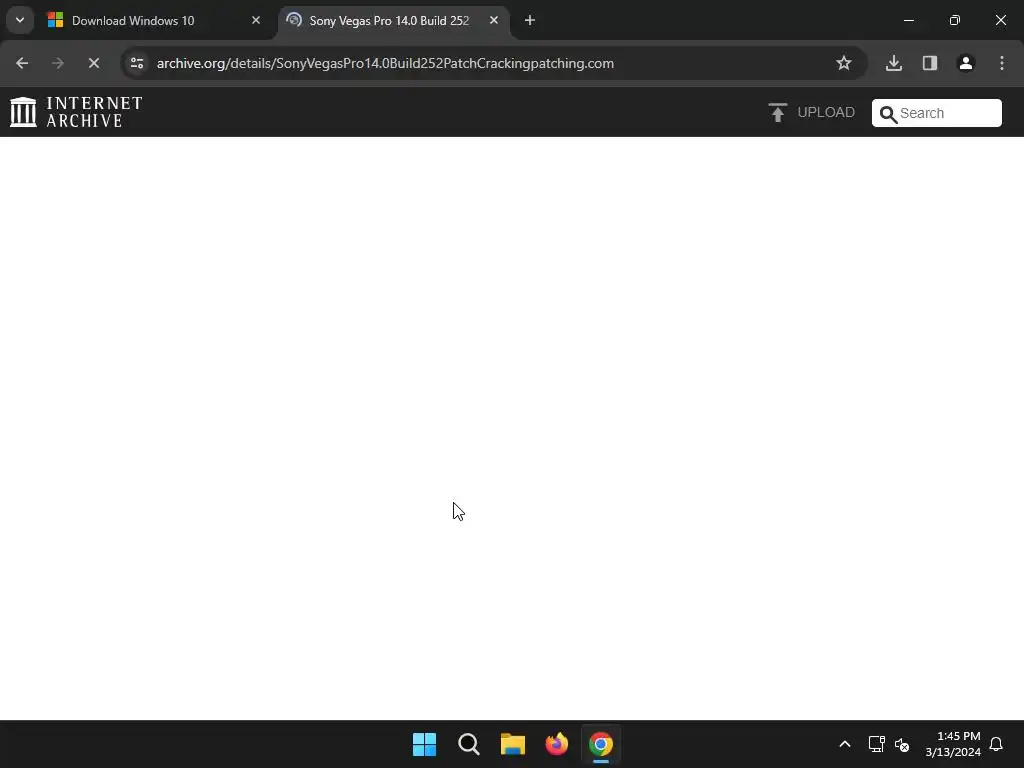Viewport: 1024px width, 768px height.
Task: Click the archive.org URL address field
Action: [x=493, y=63]
